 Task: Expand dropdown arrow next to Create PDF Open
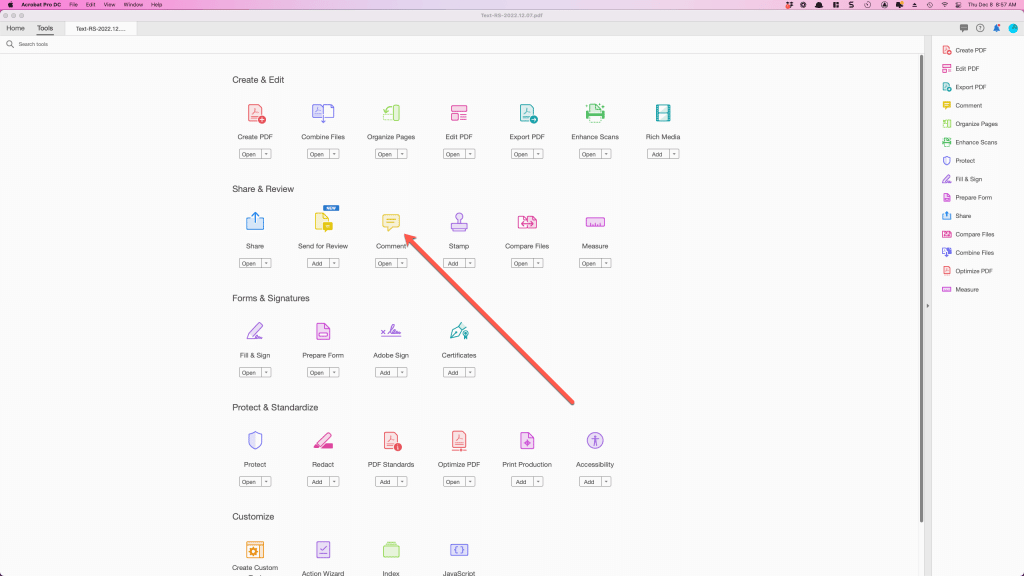click(x=266, y=154)
